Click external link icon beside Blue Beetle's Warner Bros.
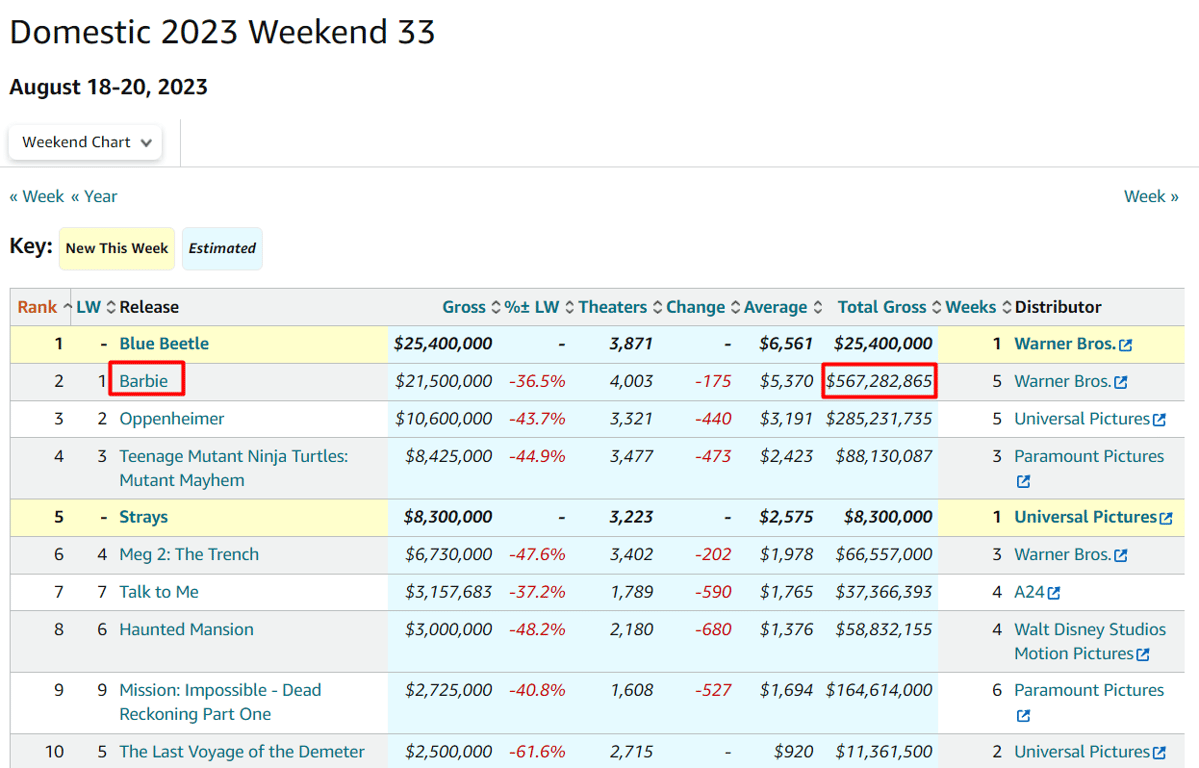Screen dimensions: 1199x768 1126,345
